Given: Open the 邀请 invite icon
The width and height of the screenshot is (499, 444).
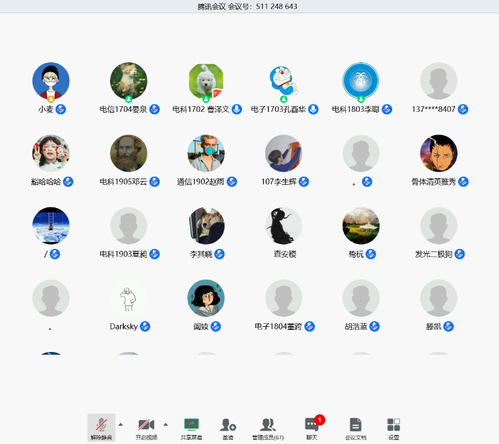Looking at the screenshot, I should pos(228,429).
